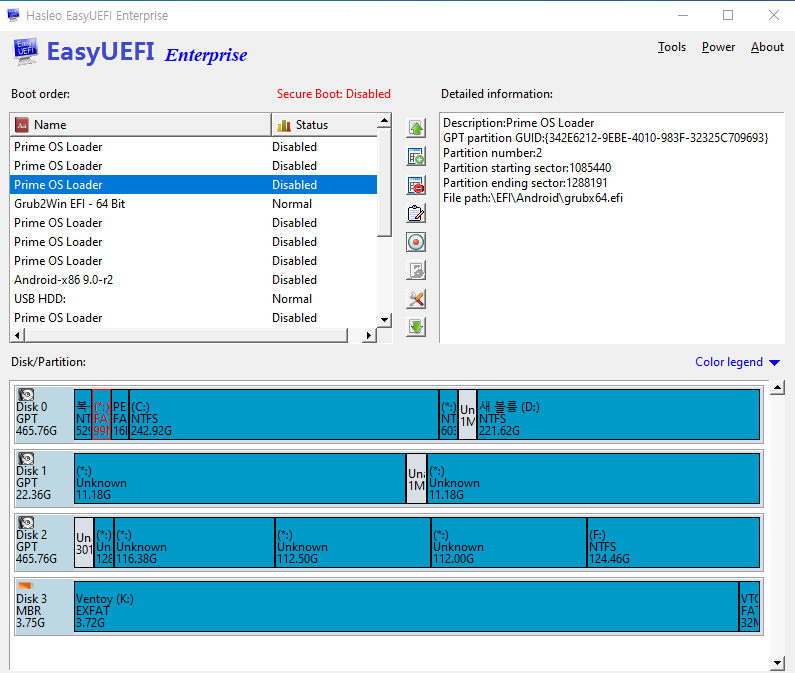Click the Partition starting sector:1085440 line
795x673 pixels.
(527, 168)
